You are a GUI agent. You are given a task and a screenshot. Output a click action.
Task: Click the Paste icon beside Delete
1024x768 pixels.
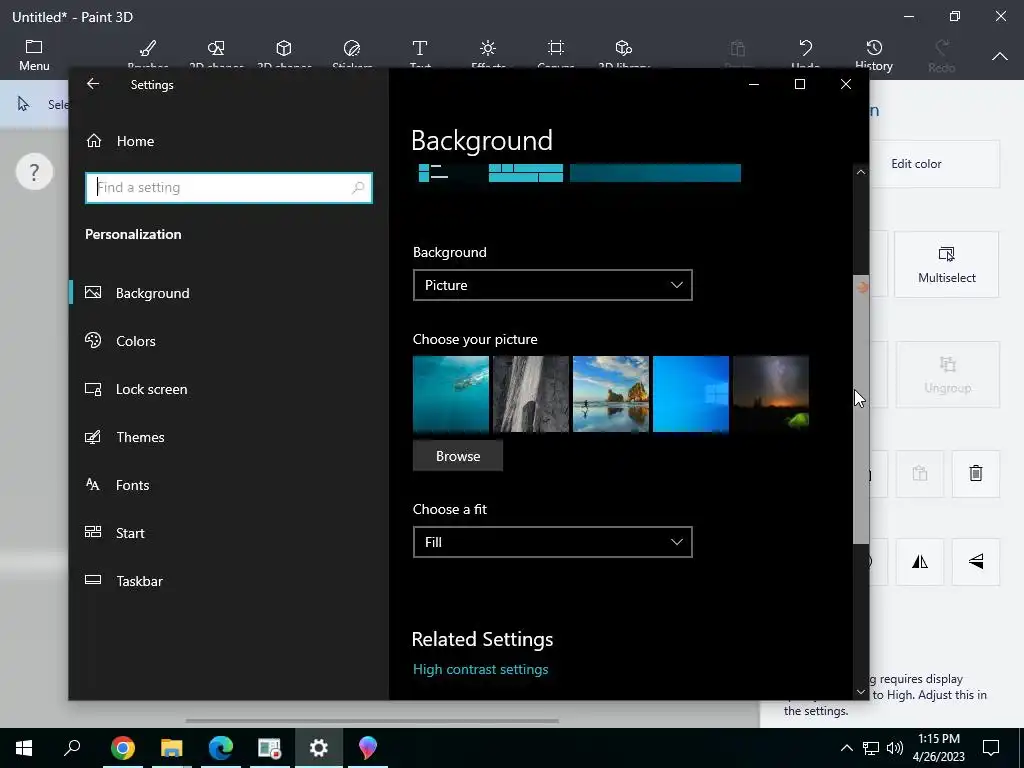coord(920,473)
